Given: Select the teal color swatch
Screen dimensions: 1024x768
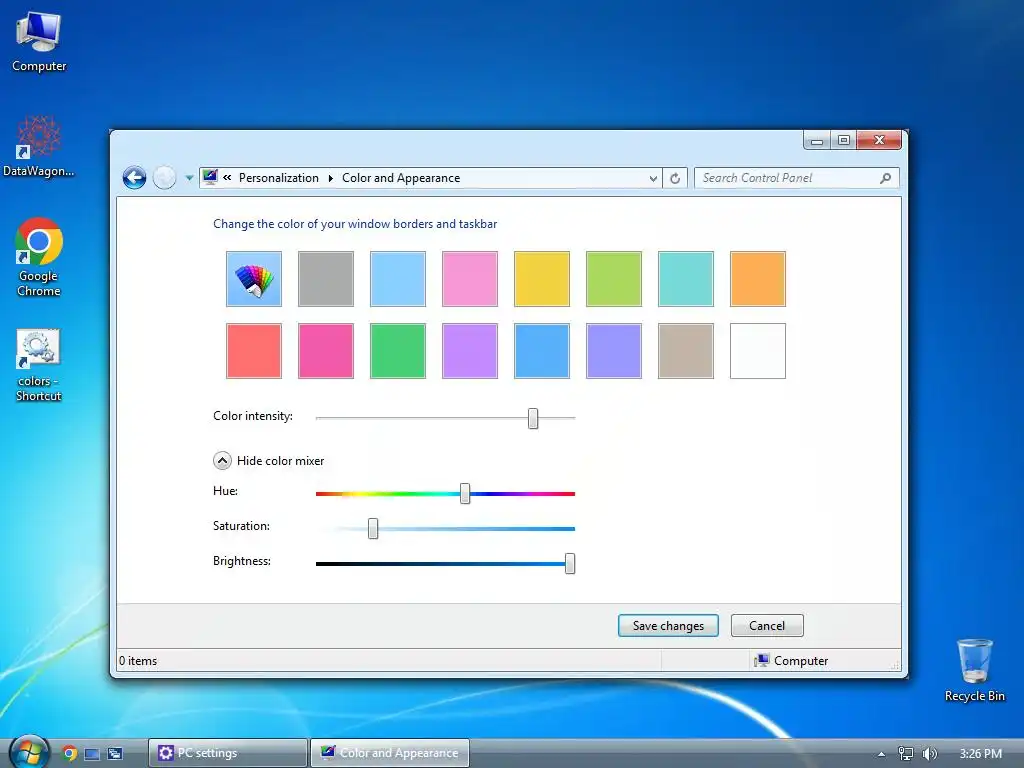Looking at the screenshot, I should (686, 279).
